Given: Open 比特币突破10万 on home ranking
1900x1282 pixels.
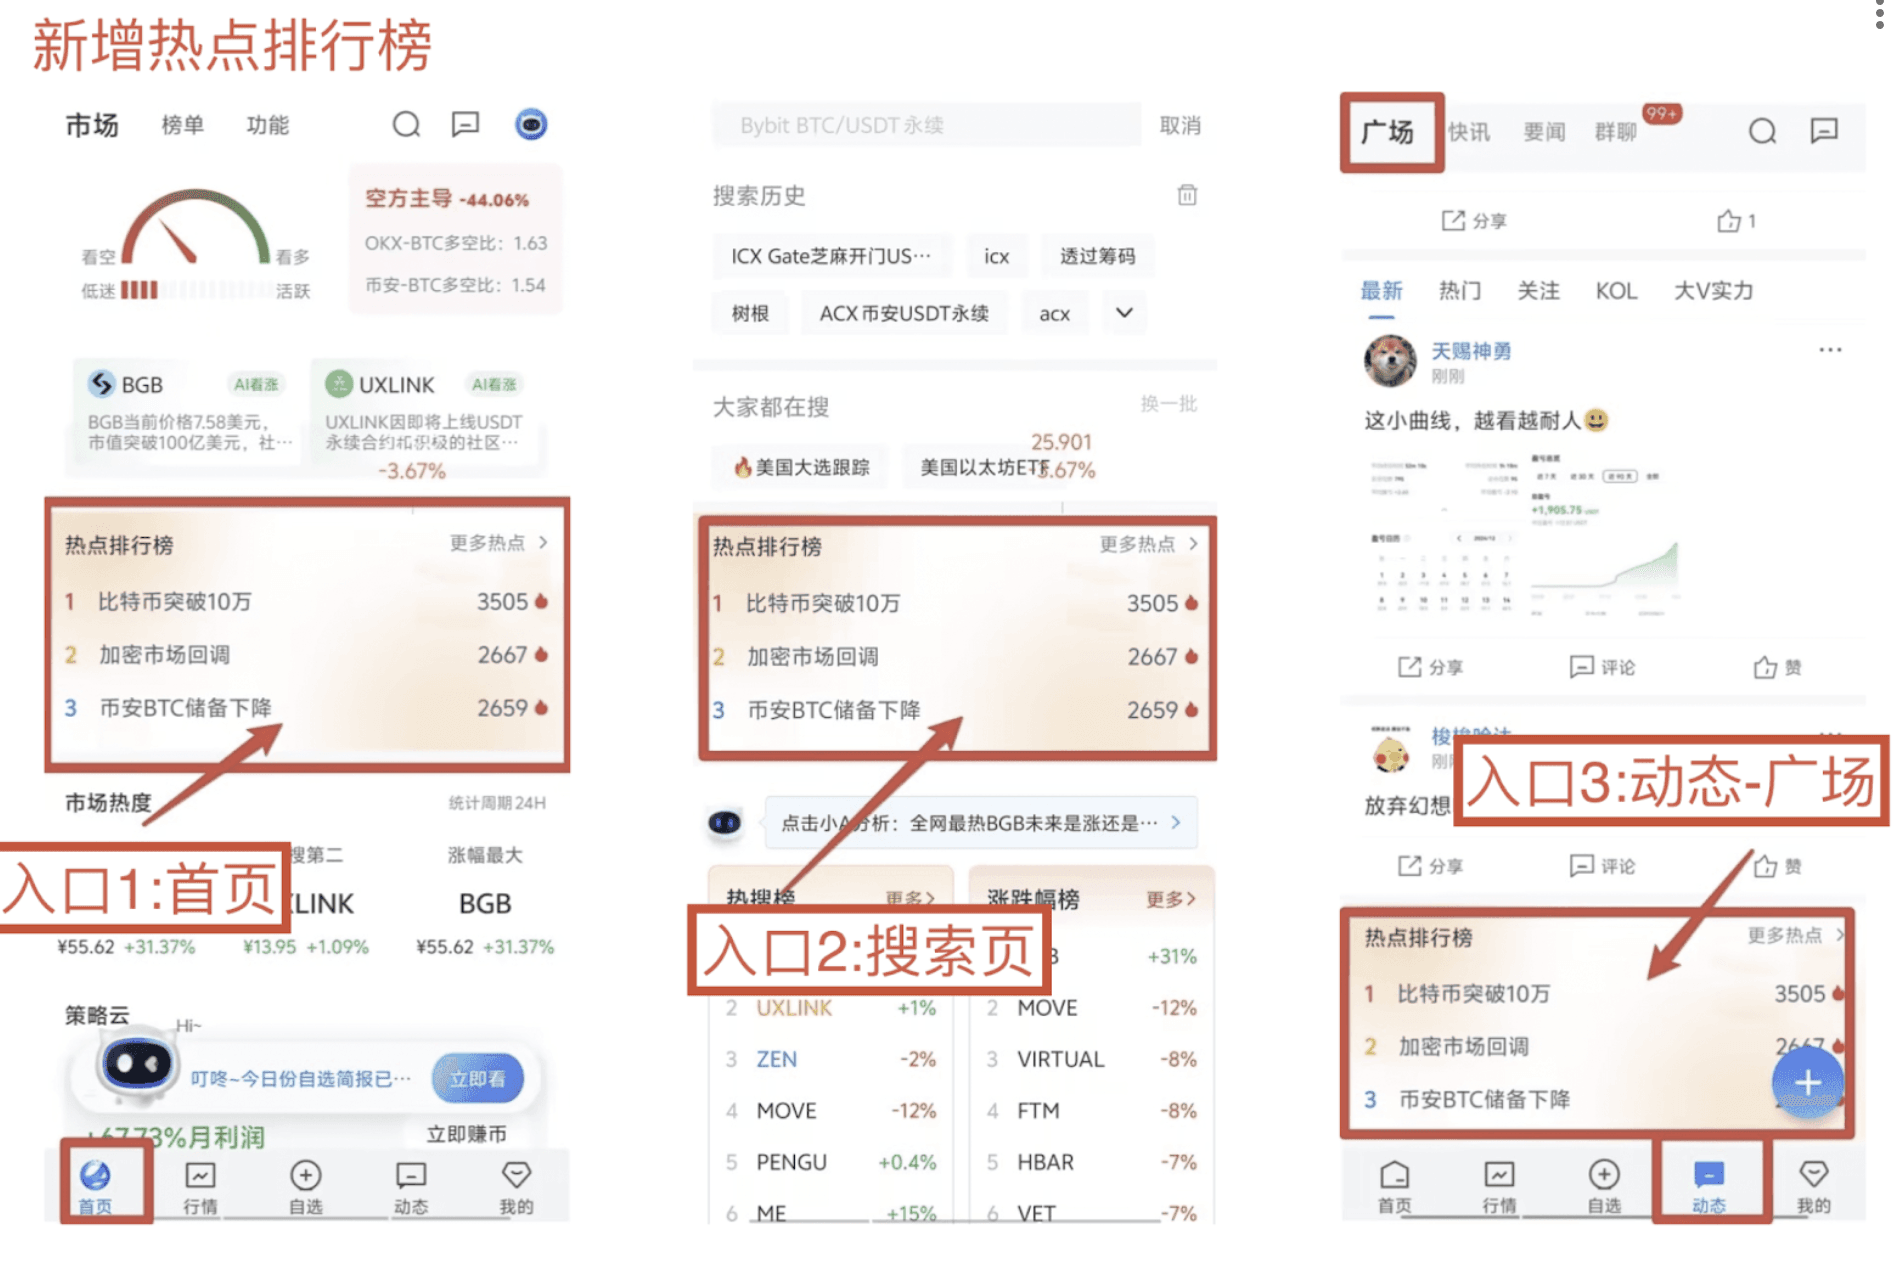Looking at the screenshot, I should tap(306, 602).
